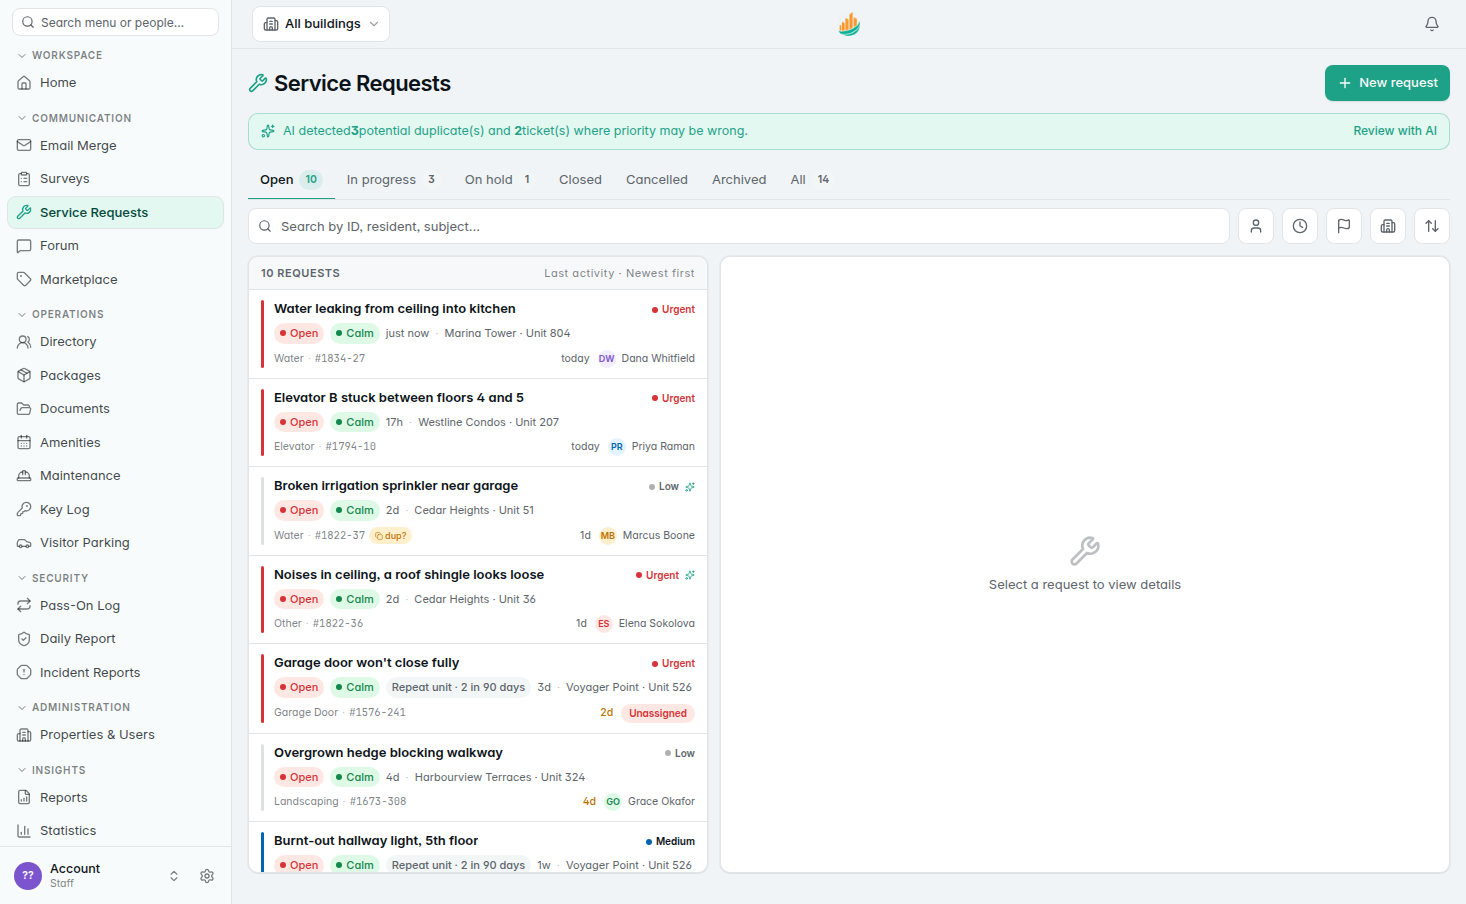This screenshot has height=904, width=1466.
Task: Filter requests by time clock icon
Action: click(1300, 226)
